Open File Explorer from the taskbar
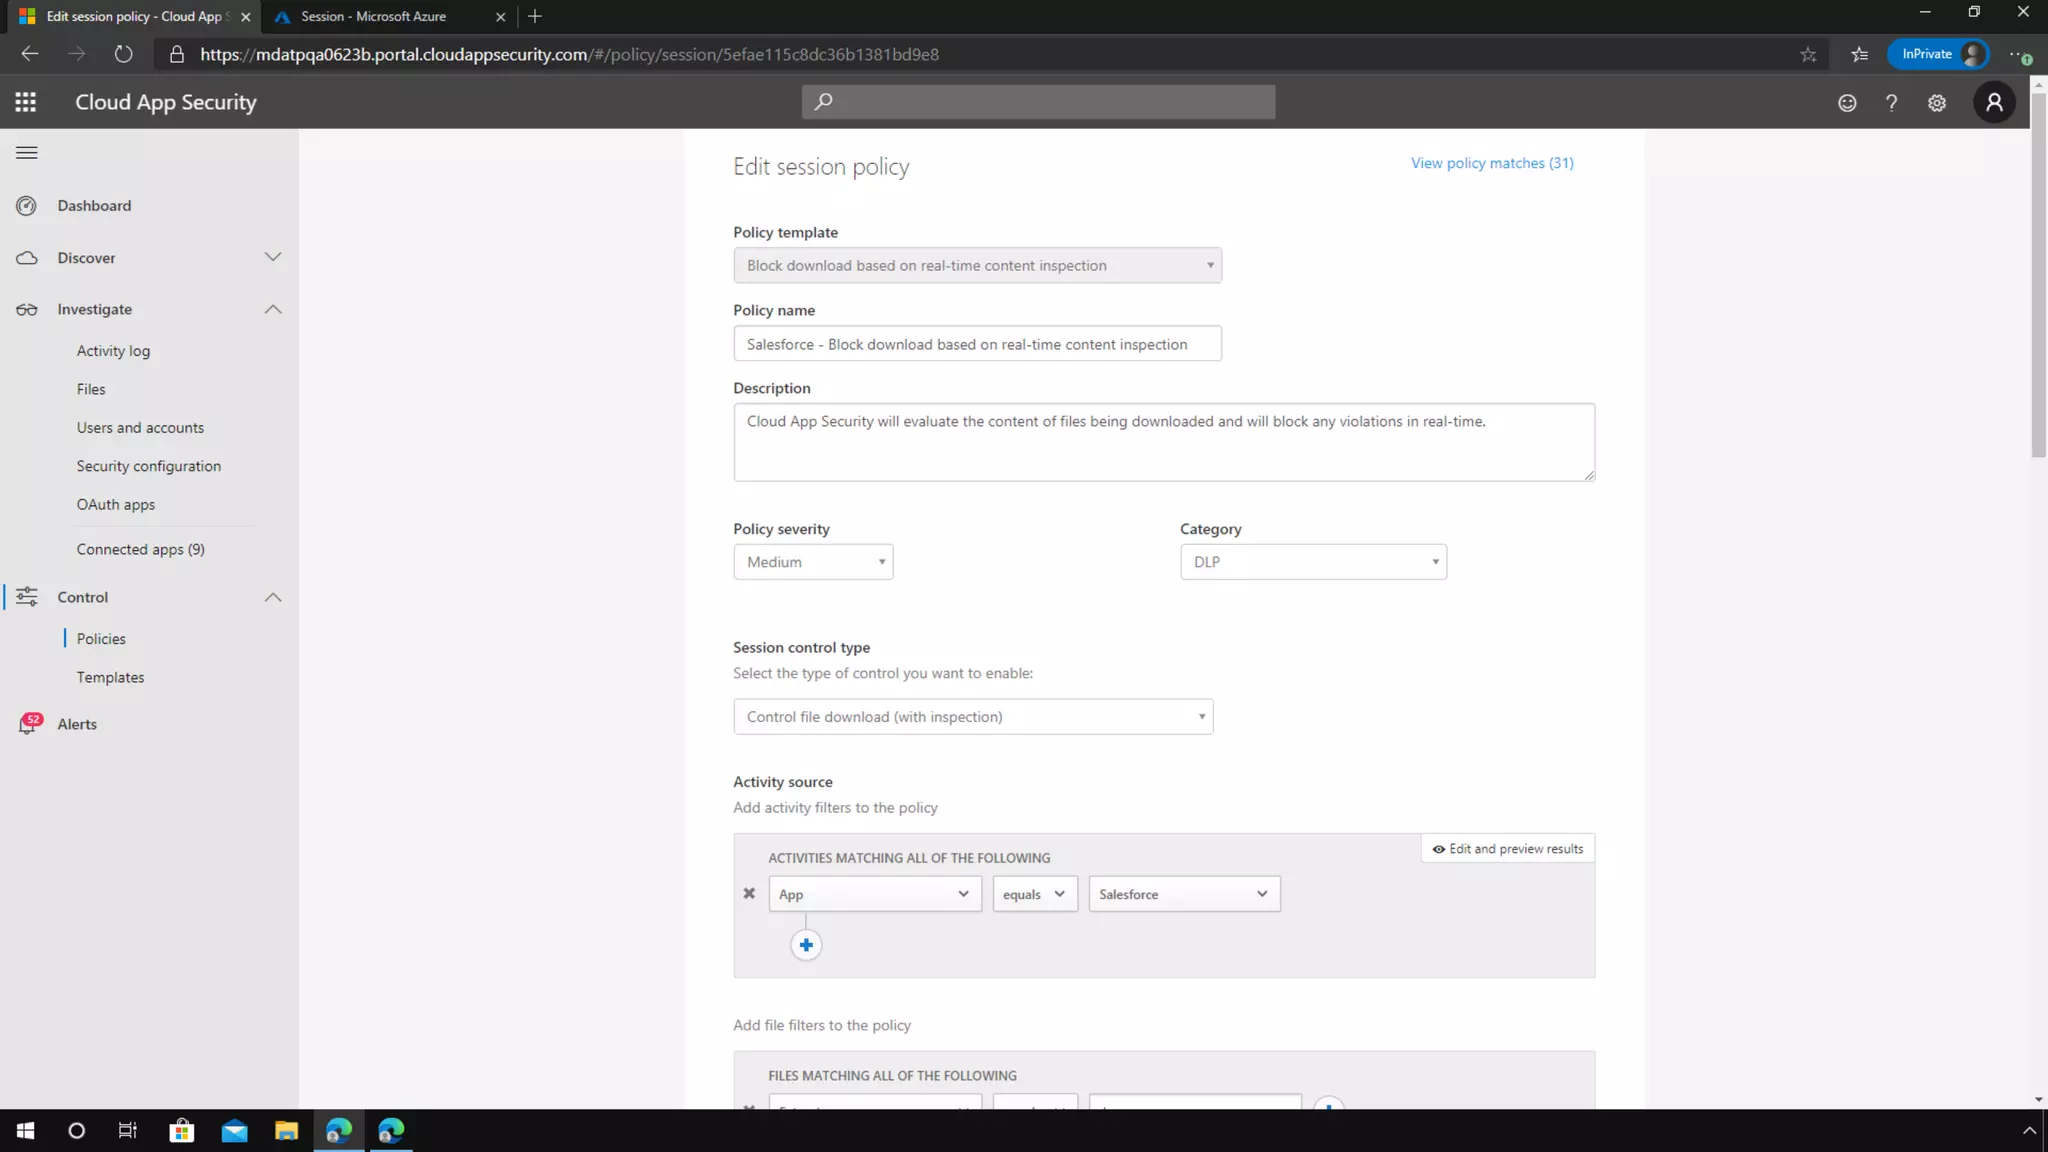2048x1152 pixels. [287, 1131]
